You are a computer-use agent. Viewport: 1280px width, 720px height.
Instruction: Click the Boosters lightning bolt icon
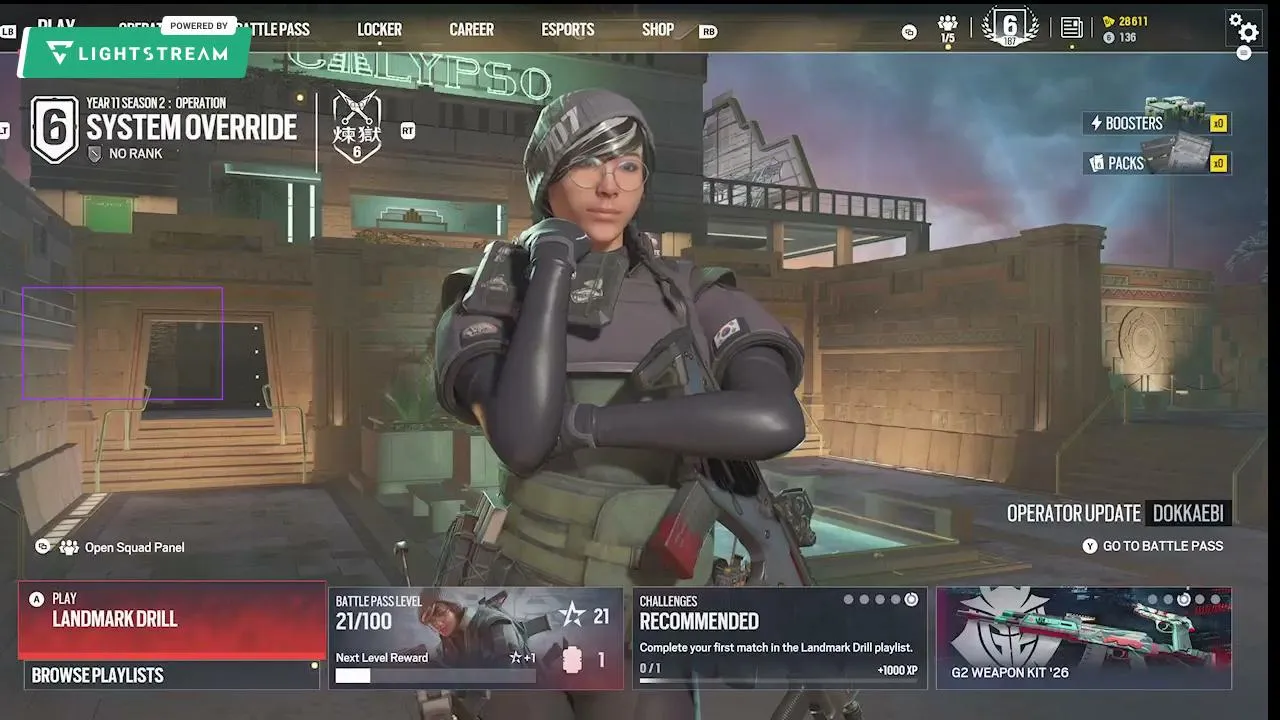click(1096, 123)
